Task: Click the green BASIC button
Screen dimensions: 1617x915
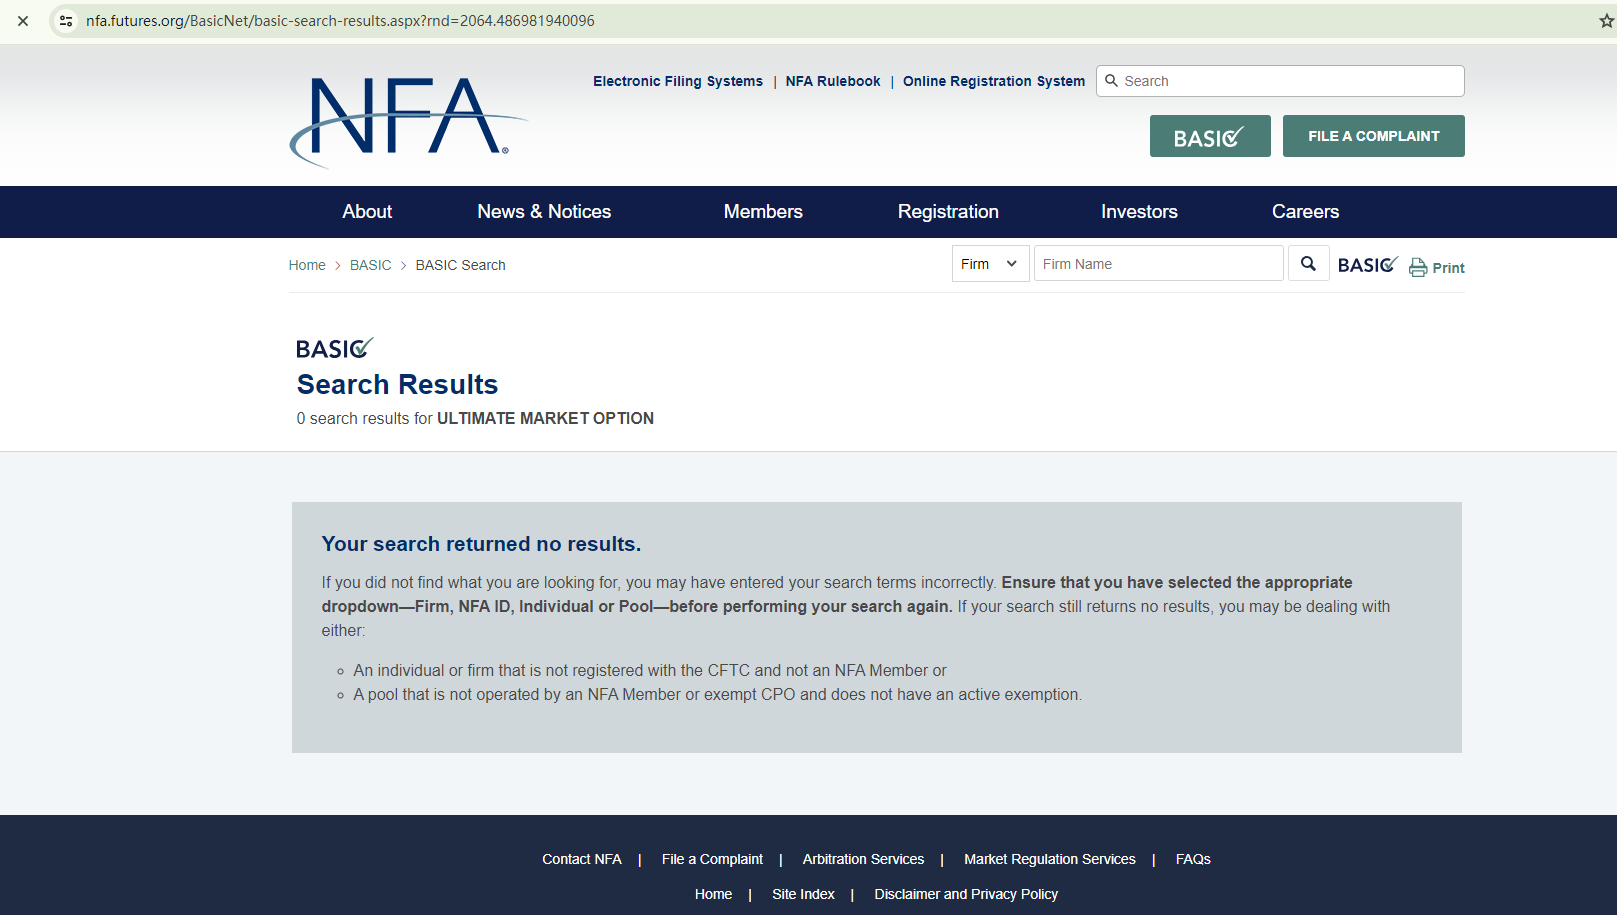Action: click(1210, 136)
